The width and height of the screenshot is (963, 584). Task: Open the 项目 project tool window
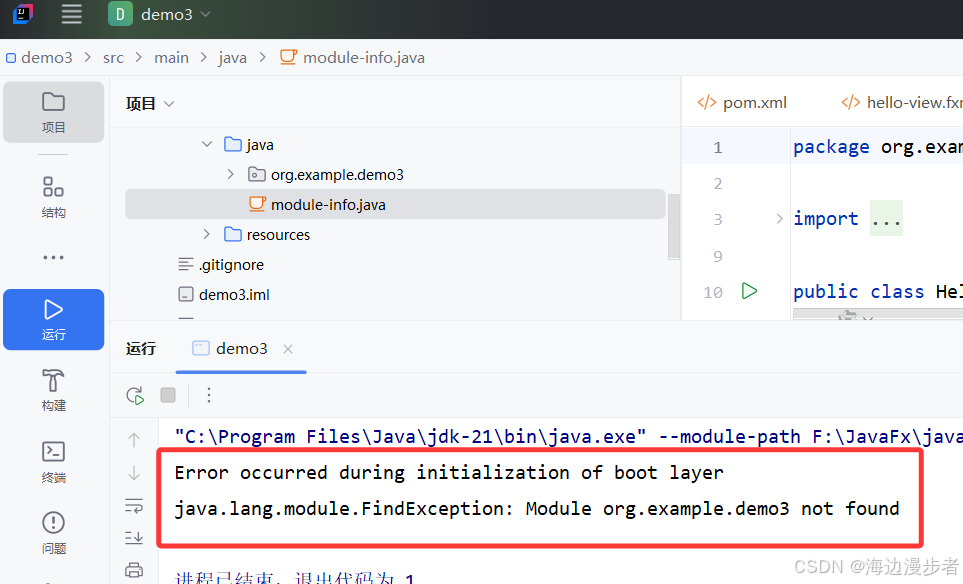pos(53,112)
